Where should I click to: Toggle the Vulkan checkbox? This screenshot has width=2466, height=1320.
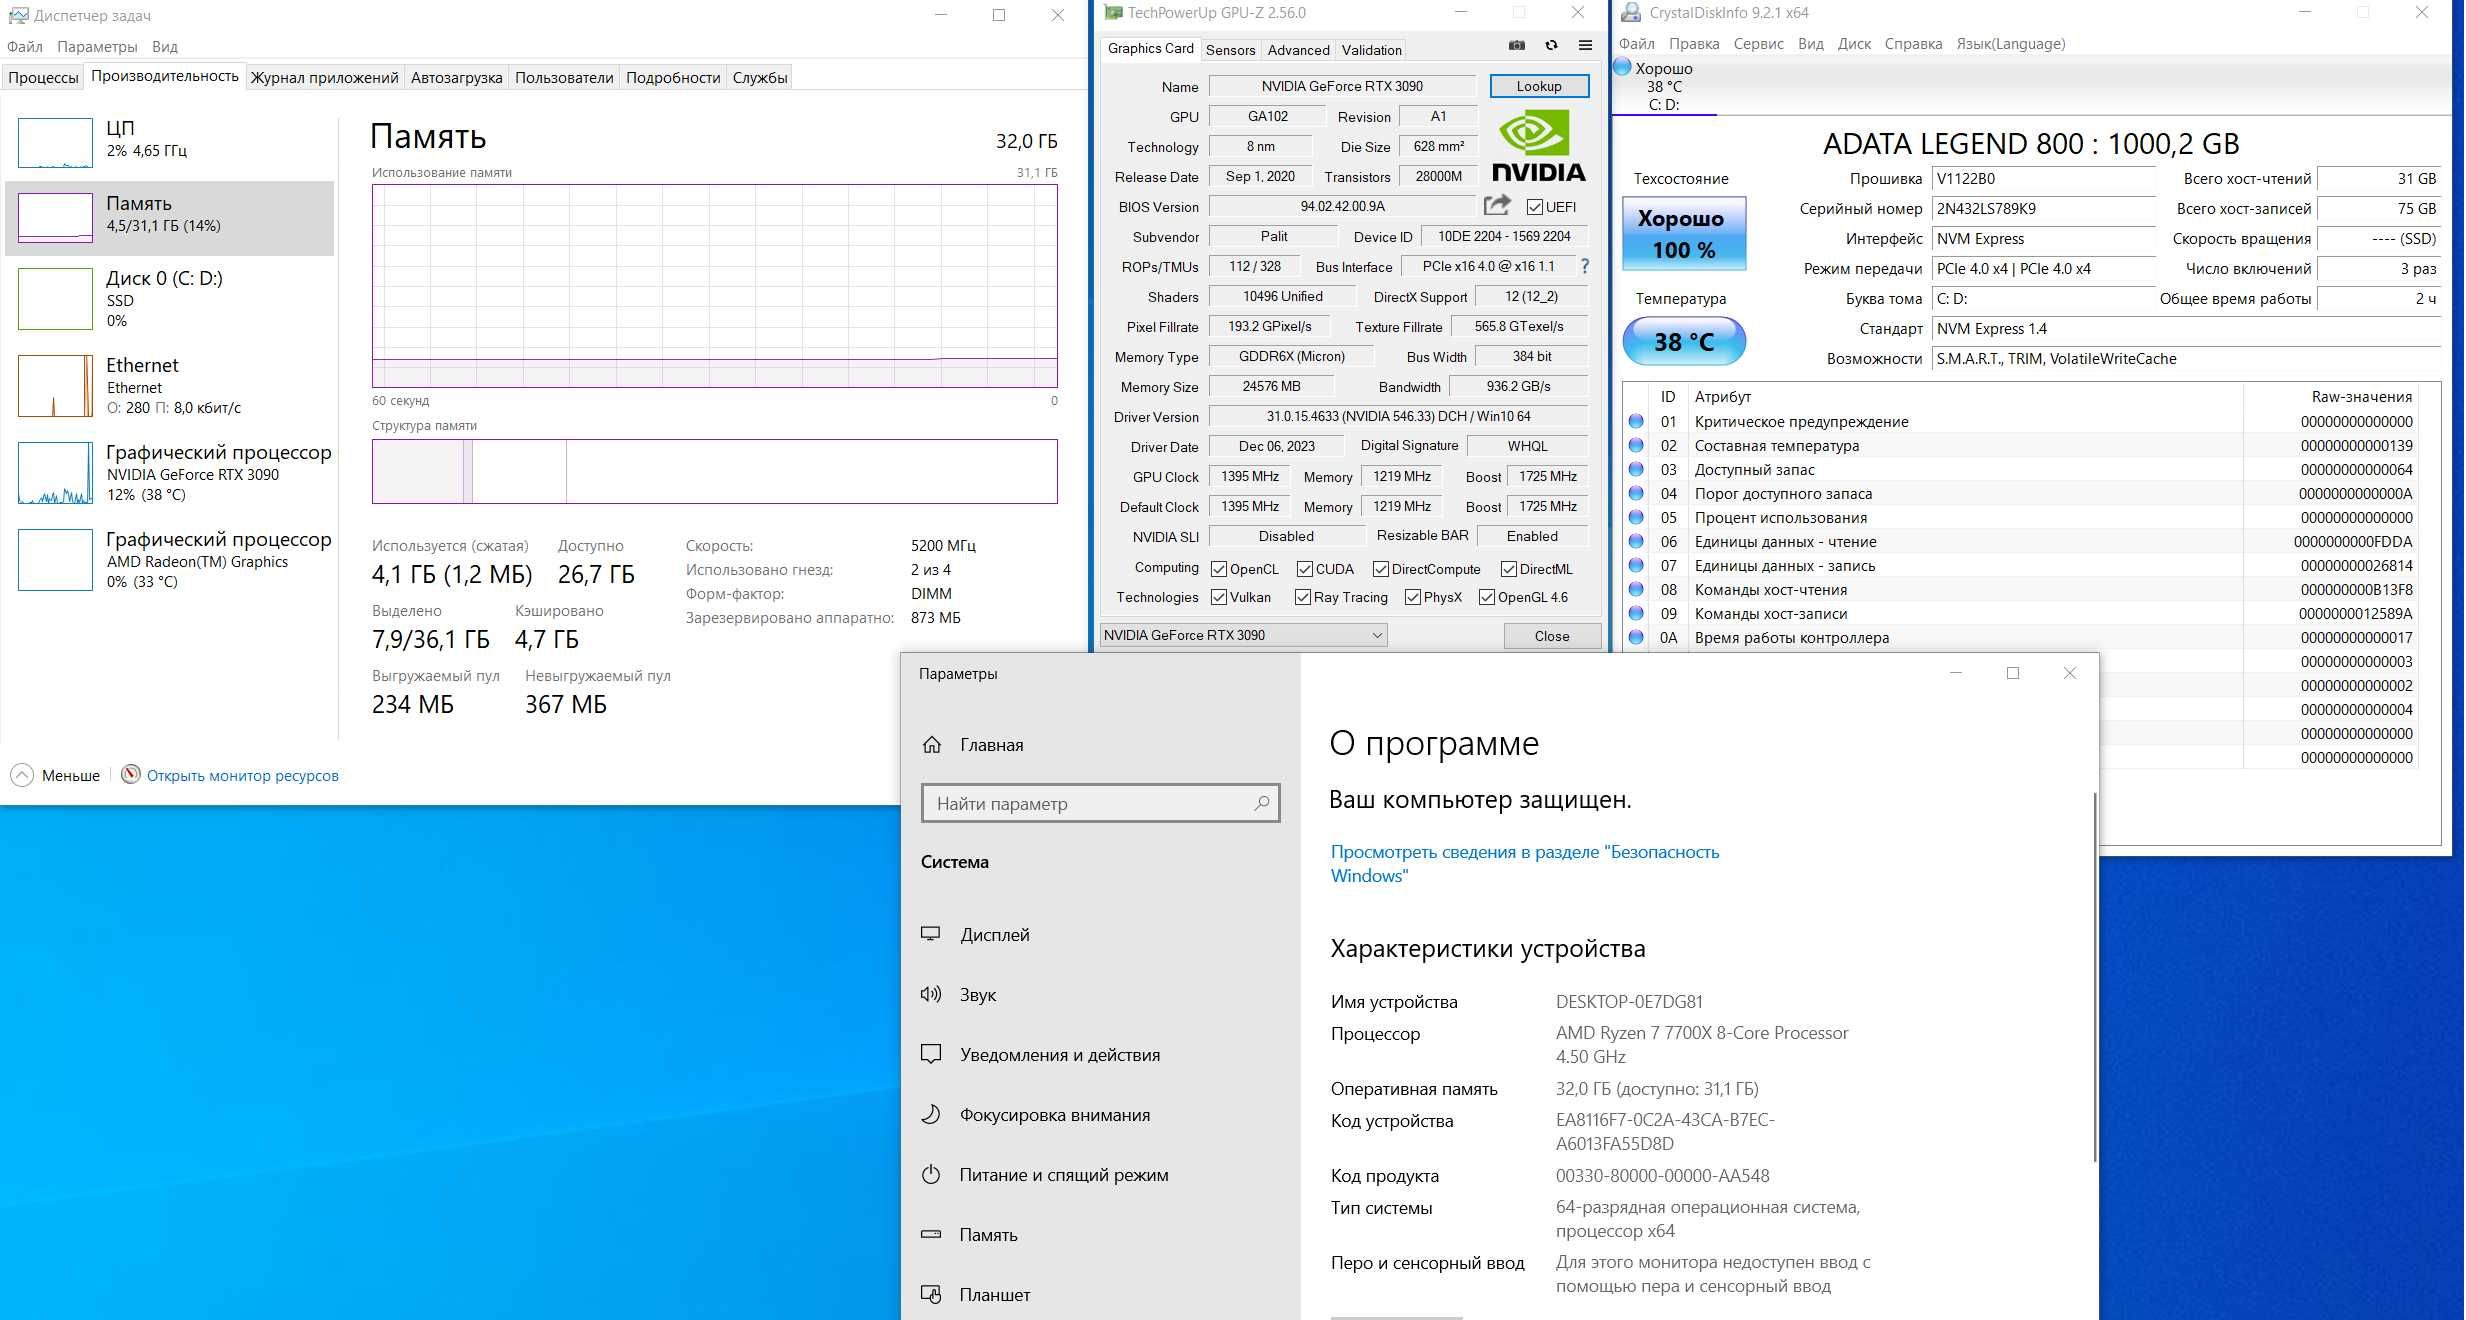coord(1219,597)
